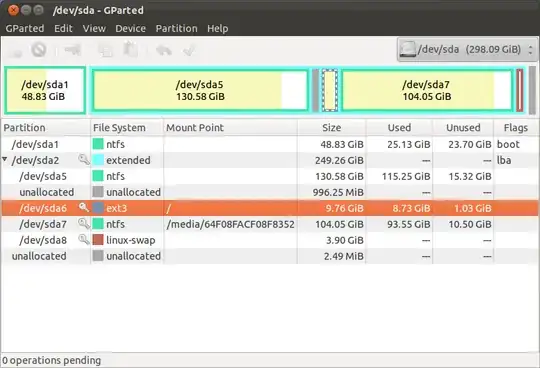Open the View menu
This screenshot has height=368, width=540.
(x=94, y=28)
